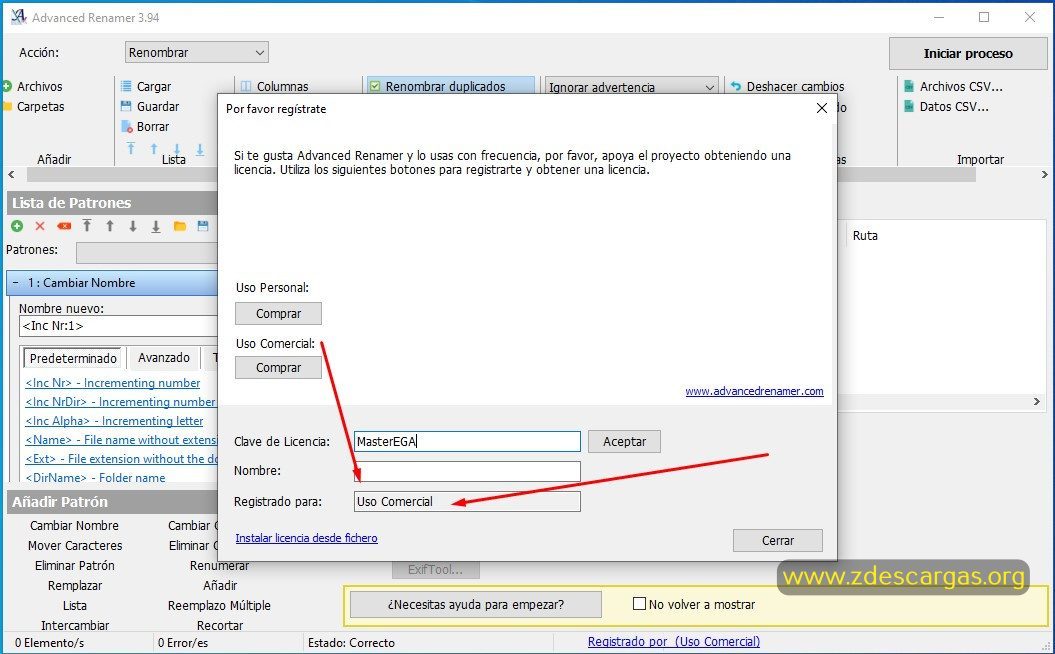Add a new pattern with green plus icon
The image size is (1055, 654).
point(17,226)
